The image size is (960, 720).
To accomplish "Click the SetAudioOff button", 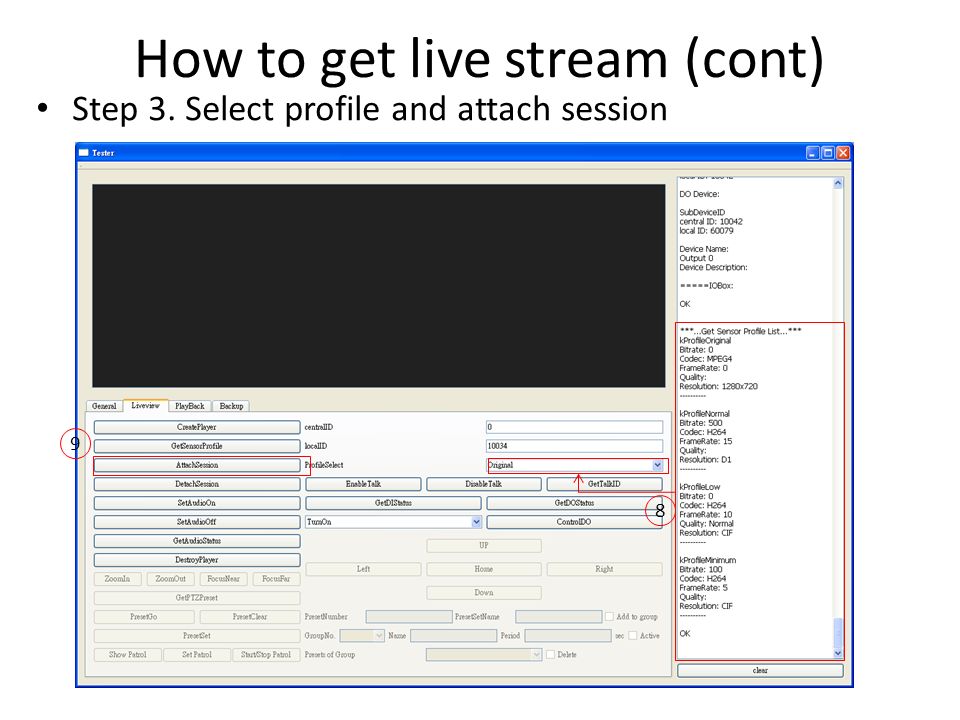I will pos(197,522).
